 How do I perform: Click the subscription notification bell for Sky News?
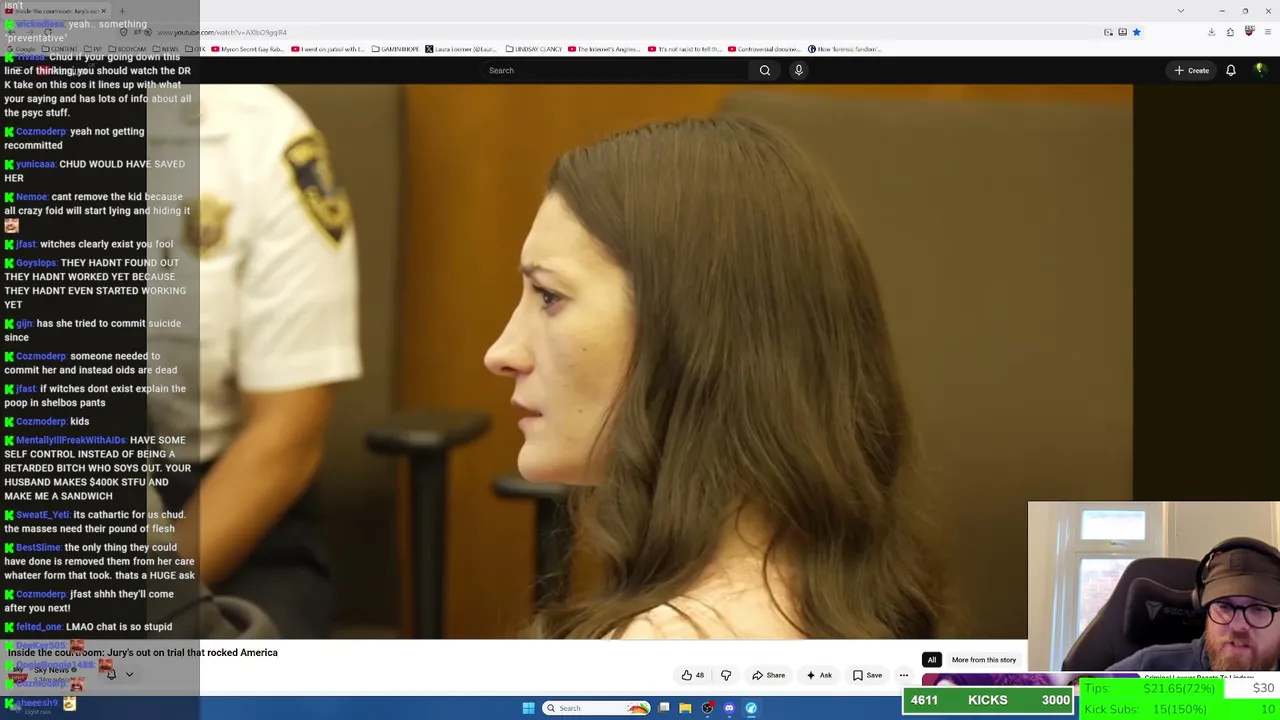click(x=111, y=674)
